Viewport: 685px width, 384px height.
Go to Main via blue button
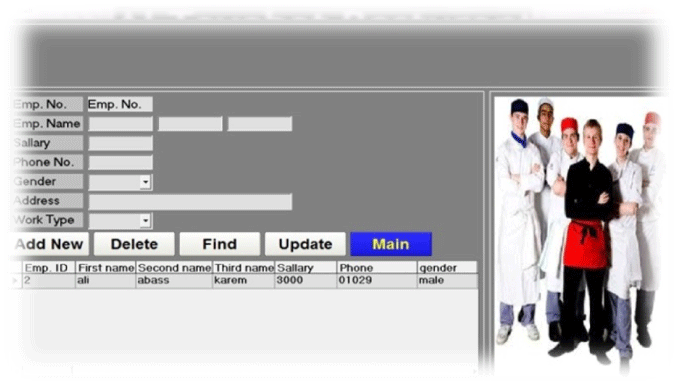tap(391, 244)
